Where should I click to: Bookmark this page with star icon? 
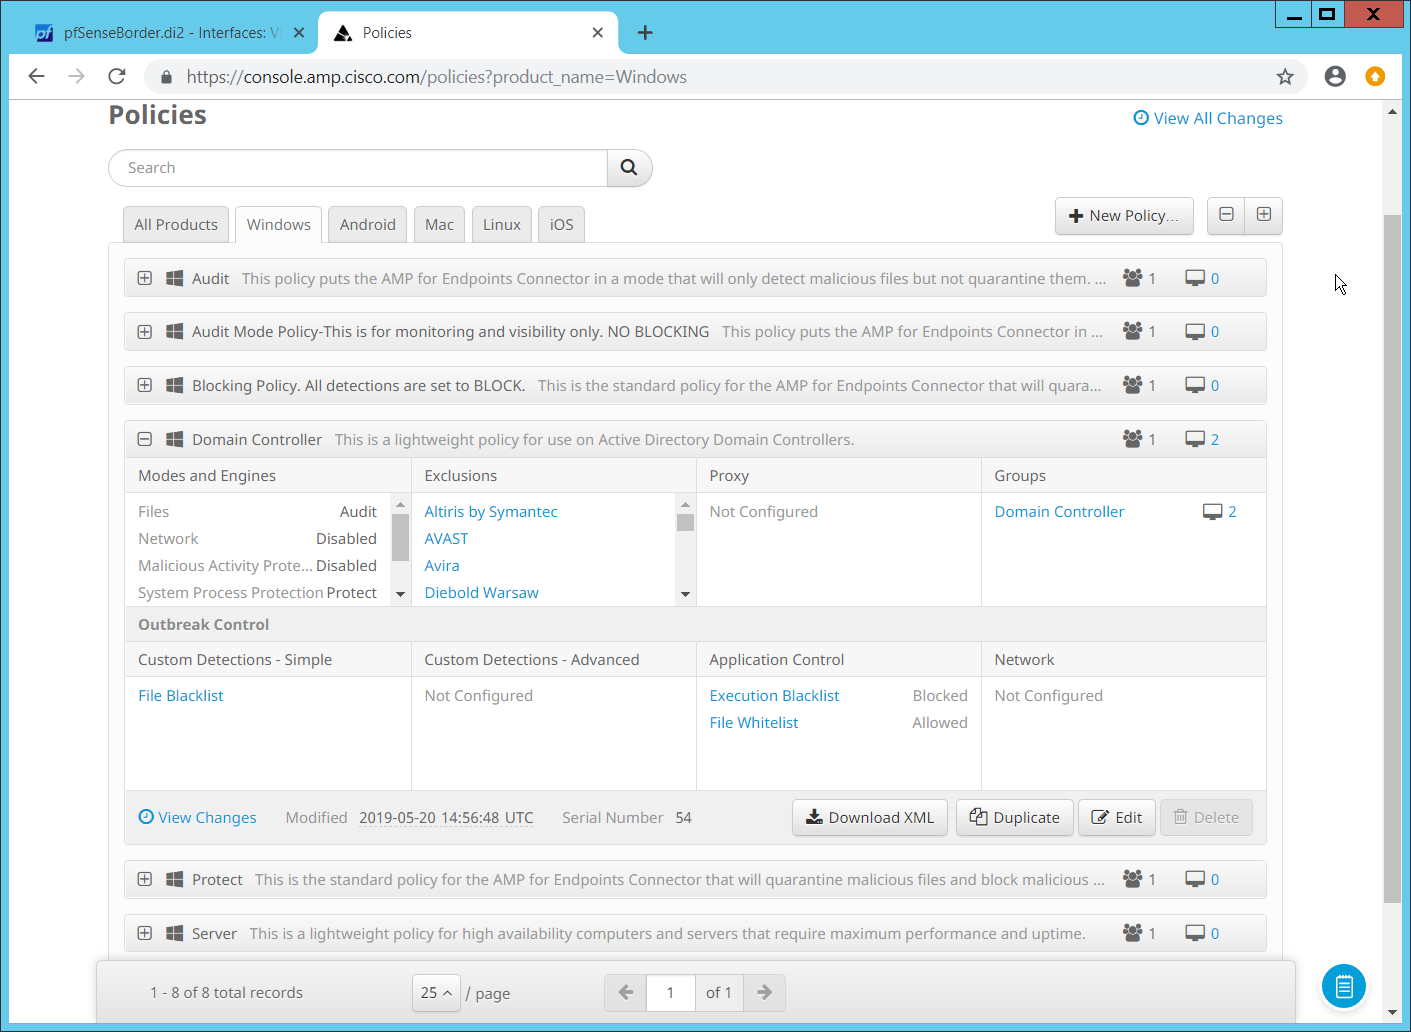pyautogui.click(x=1285, y=77)
